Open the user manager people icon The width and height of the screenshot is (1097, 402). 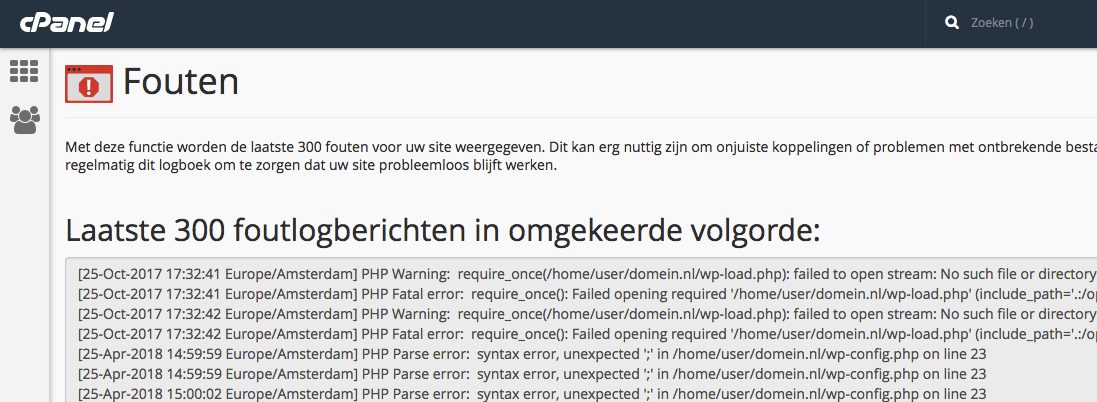tap(24, 120)
